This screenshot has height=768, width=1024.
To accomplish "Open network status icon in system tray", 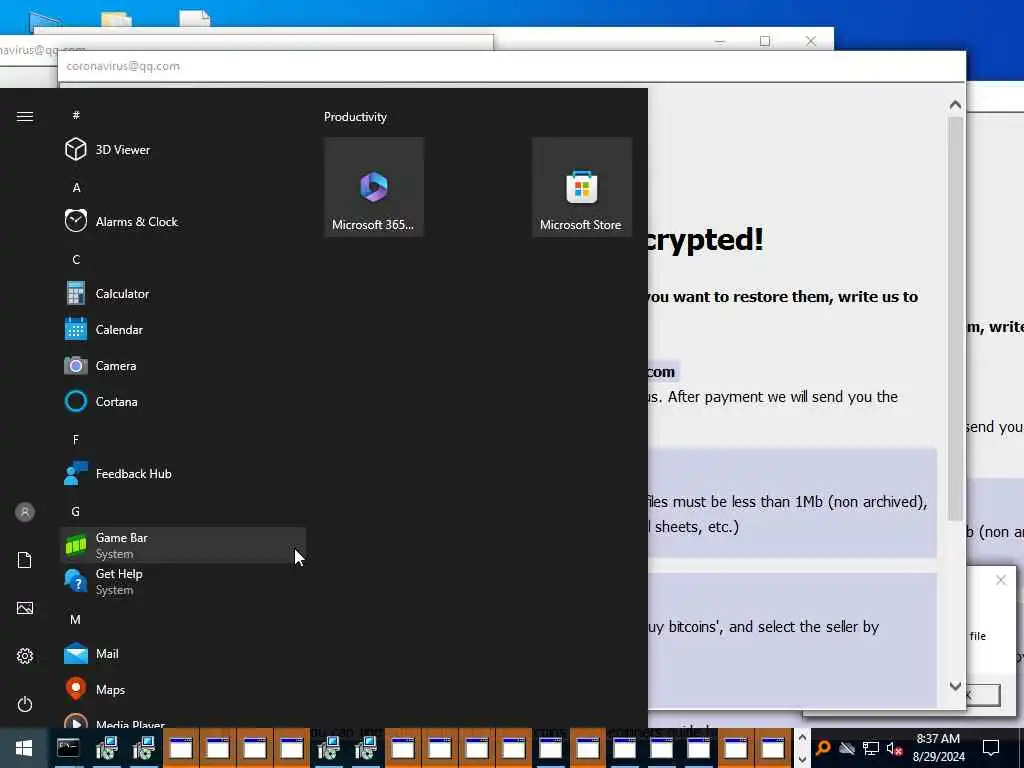I will coord(871,748).
